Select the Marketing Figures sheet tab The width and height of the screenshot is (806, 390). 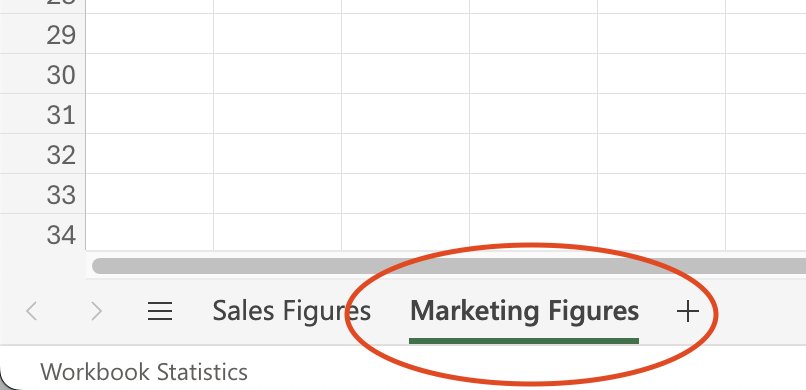click(x=524, y=311)
